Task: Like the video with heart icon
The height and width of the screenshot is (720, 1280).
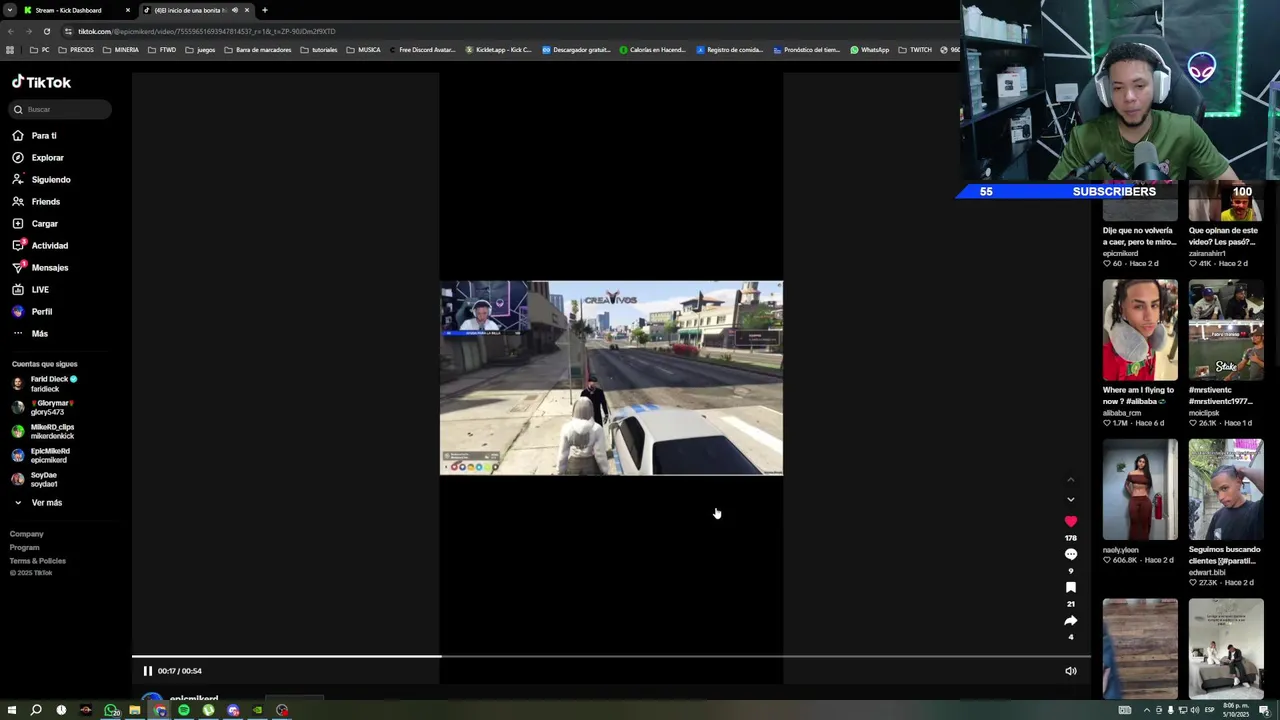Action: coord(1070,521)
